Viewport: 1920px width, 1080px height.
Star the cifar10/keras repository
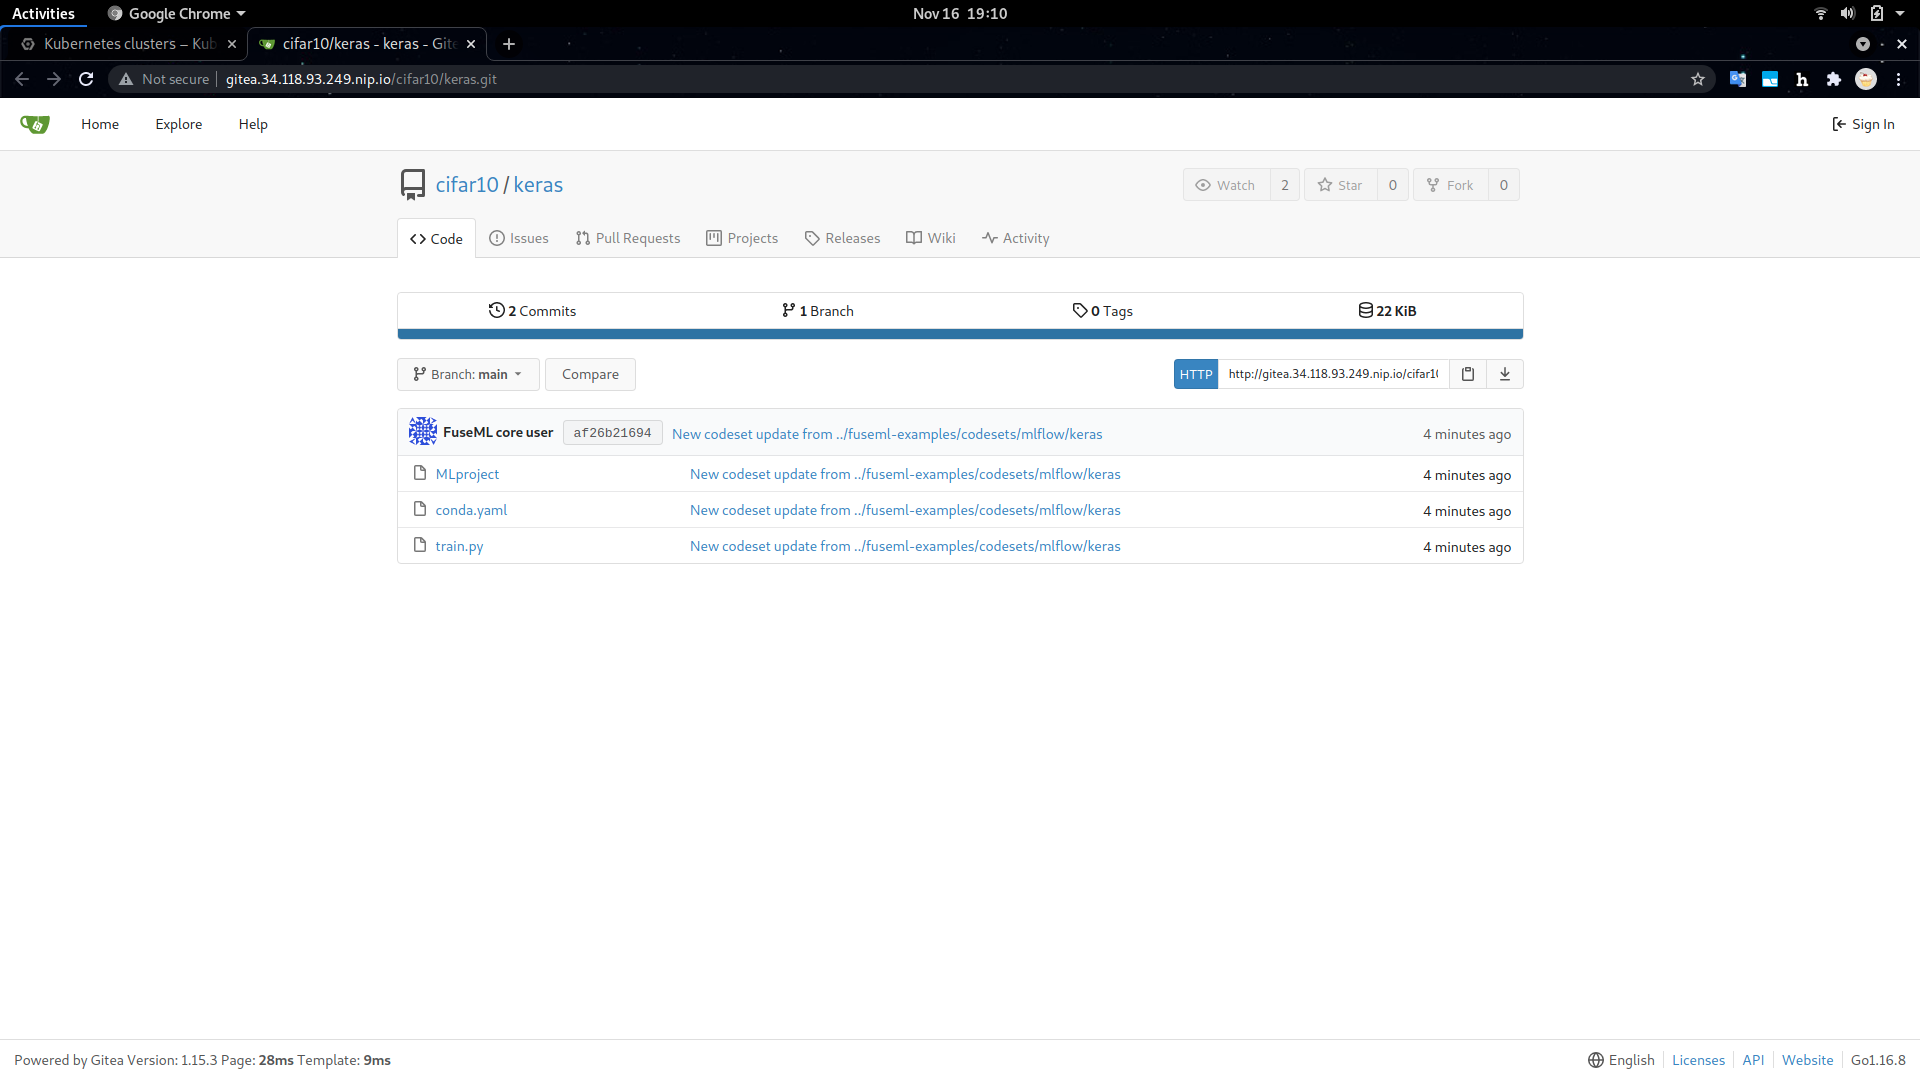coord(1340,185)
